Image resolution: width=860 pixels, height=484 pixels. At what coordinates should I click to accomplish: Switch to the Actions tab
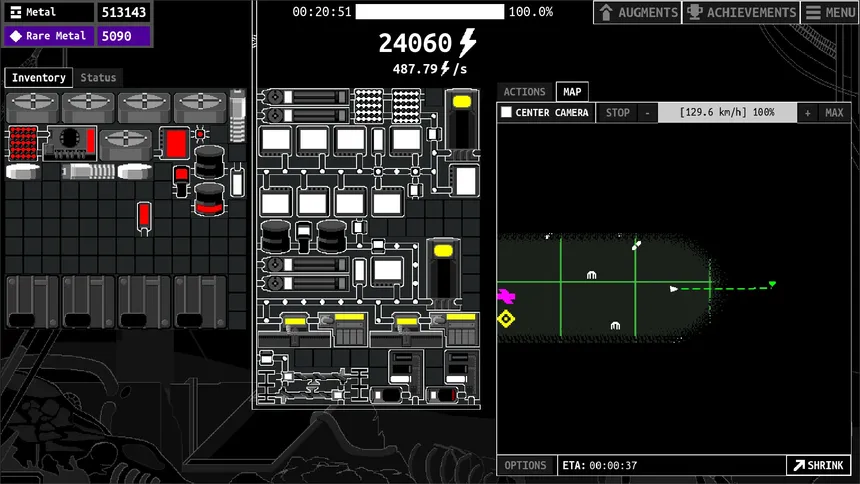524,92
